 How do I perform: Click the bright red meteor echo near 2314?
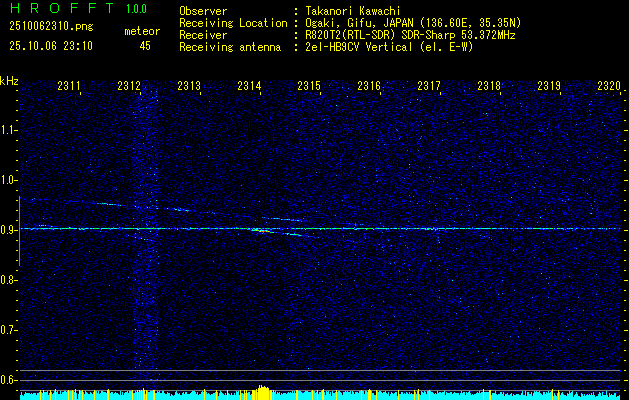click(x=262, y=231)
